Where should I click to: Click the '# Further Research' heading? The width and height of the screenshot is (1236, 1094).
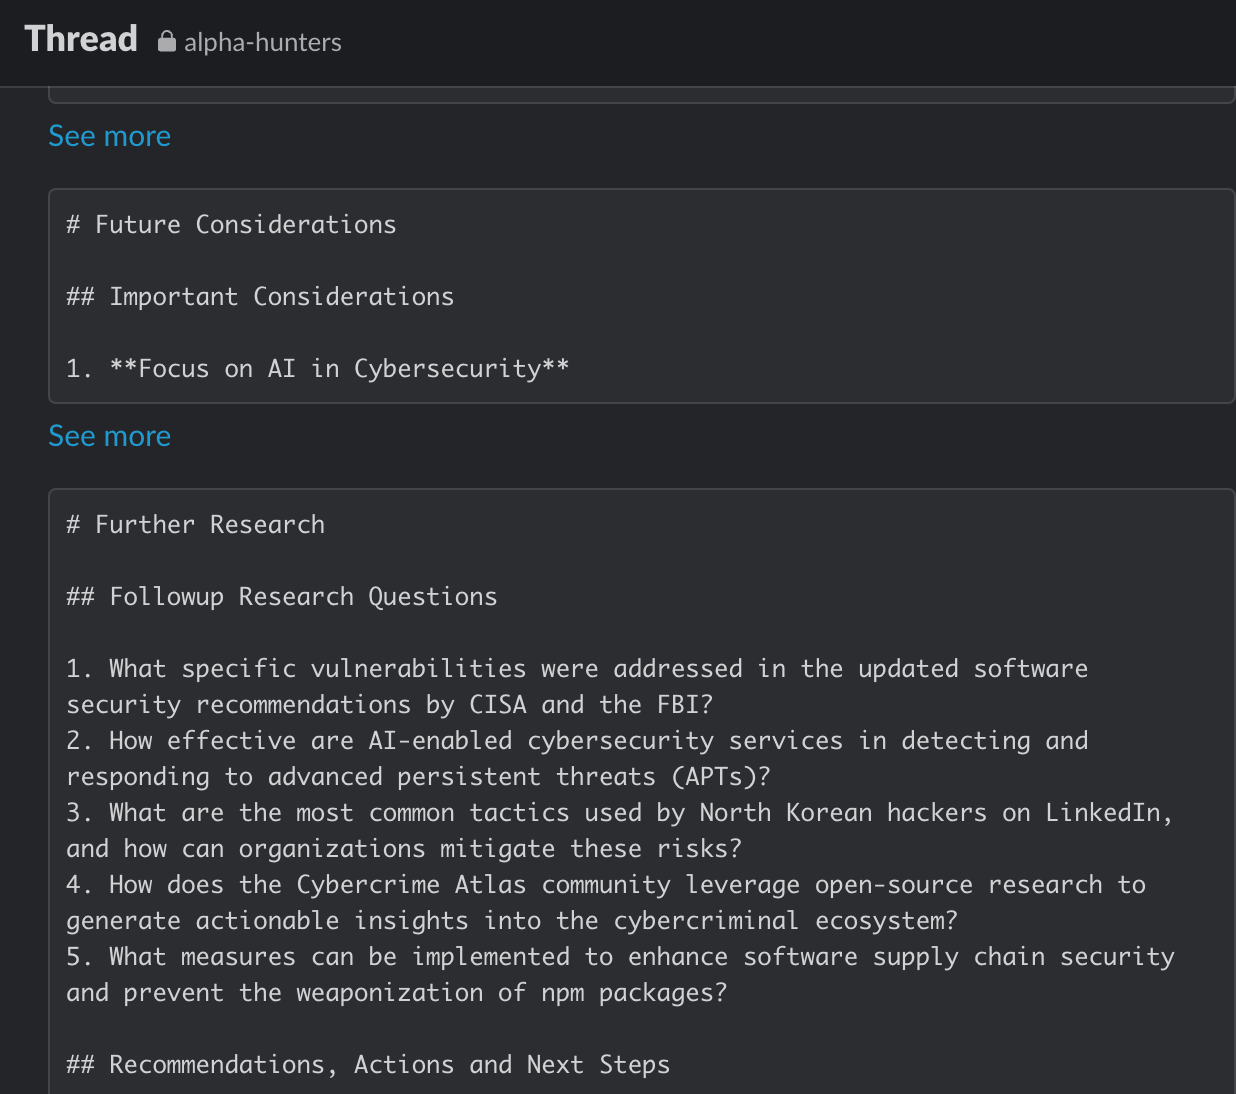pyautogui.click(x=196, y=525)
